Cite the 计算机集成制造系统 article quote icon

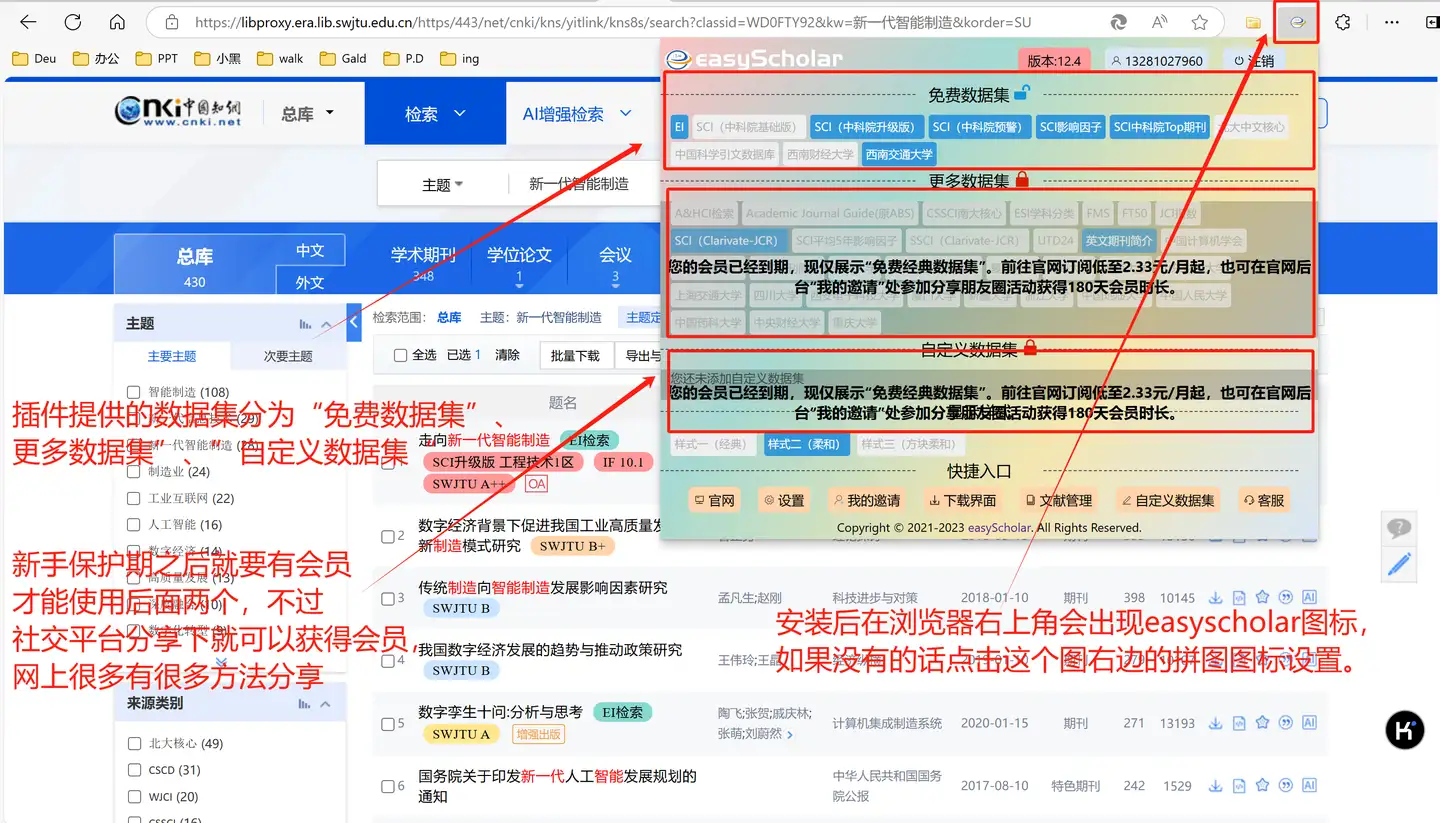click(1286, 723)
